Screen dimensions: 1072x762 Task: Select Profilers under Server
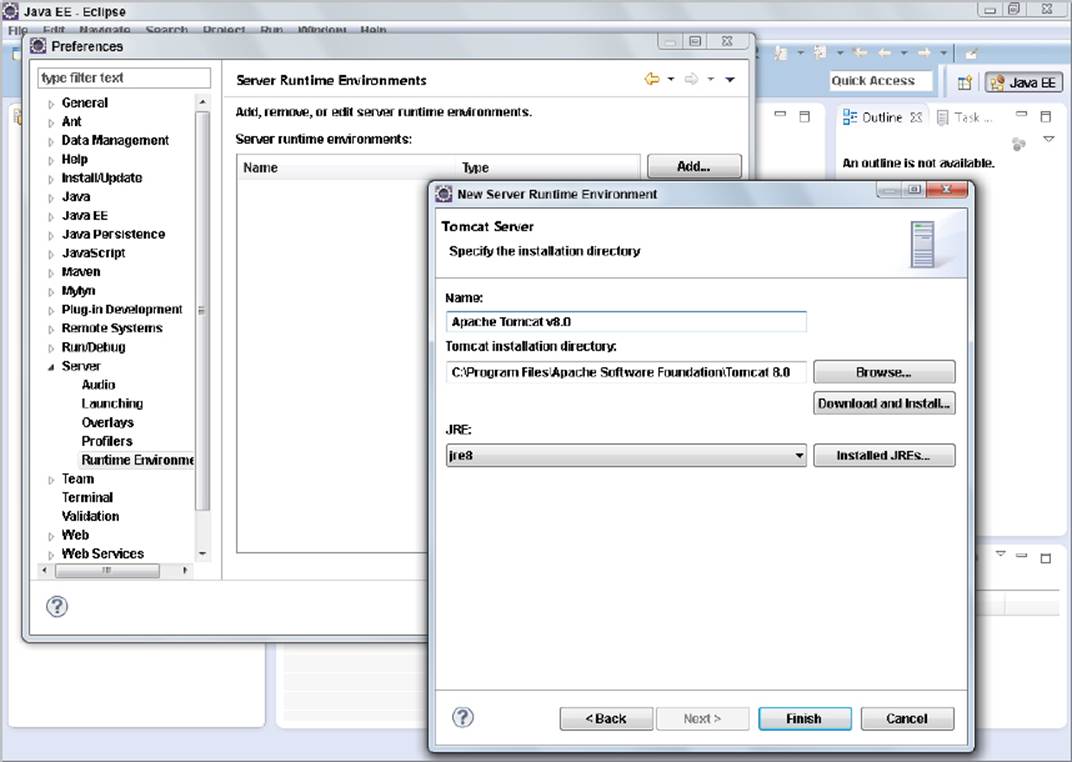pyautogui.click(x=107, y=441)
